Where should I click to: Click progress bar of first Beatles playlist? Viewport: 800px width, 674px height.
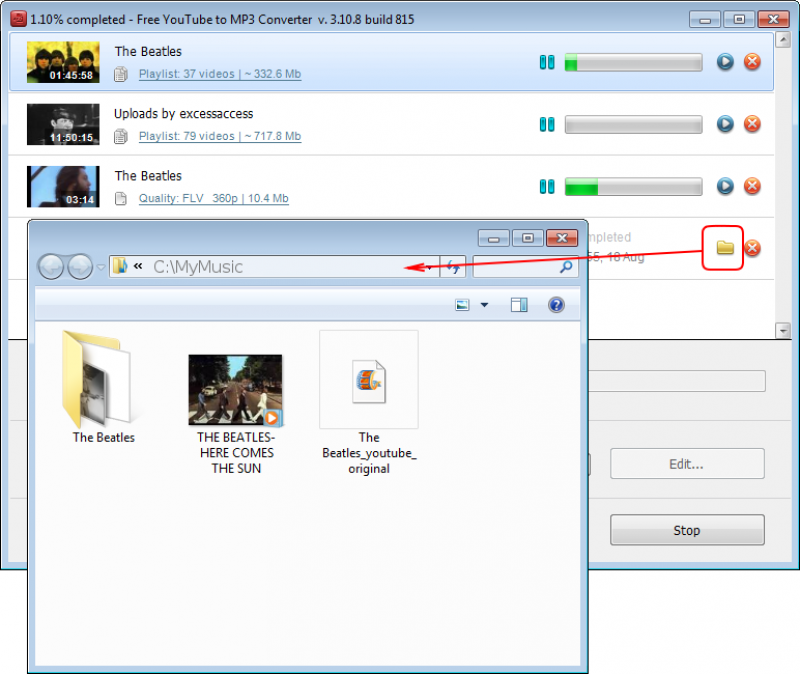click(x=633, y=63)
